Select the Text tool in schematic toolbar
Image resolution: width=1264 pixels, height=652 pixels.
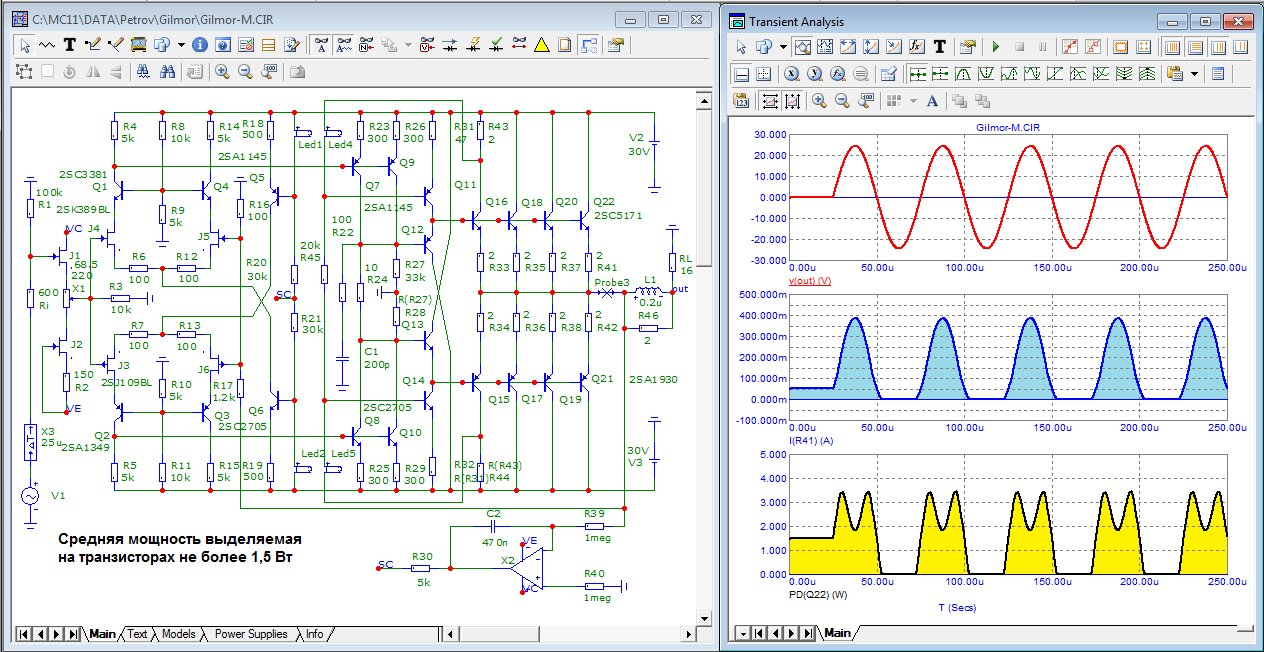click(70, 45)
